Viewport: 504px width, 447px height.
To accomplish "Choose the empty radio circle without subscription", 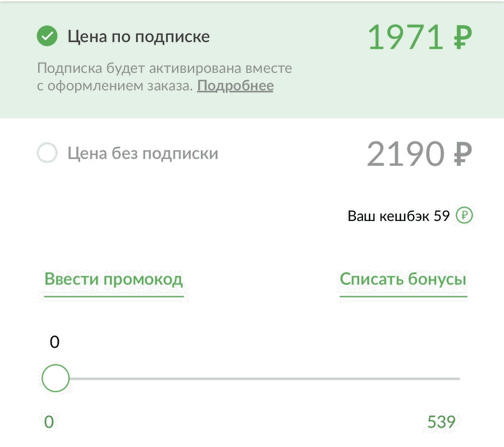I will click(47, 153).
